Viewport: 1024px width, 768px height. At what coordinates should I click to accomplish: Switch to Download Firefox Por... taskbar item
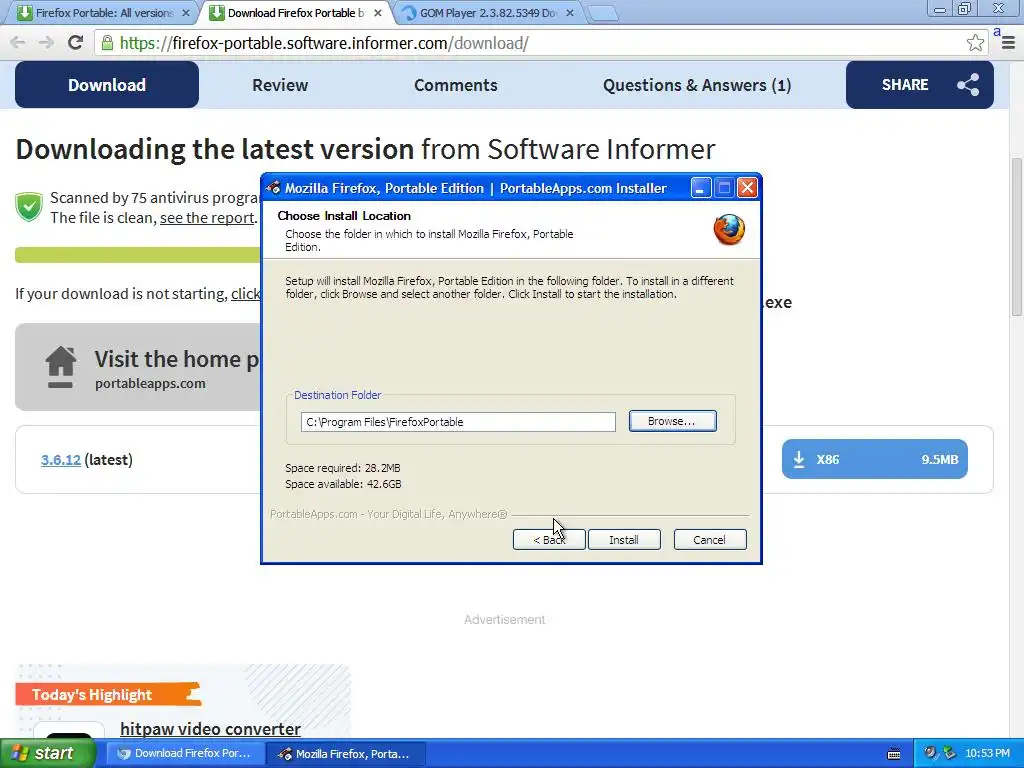[x=184, y=754]
